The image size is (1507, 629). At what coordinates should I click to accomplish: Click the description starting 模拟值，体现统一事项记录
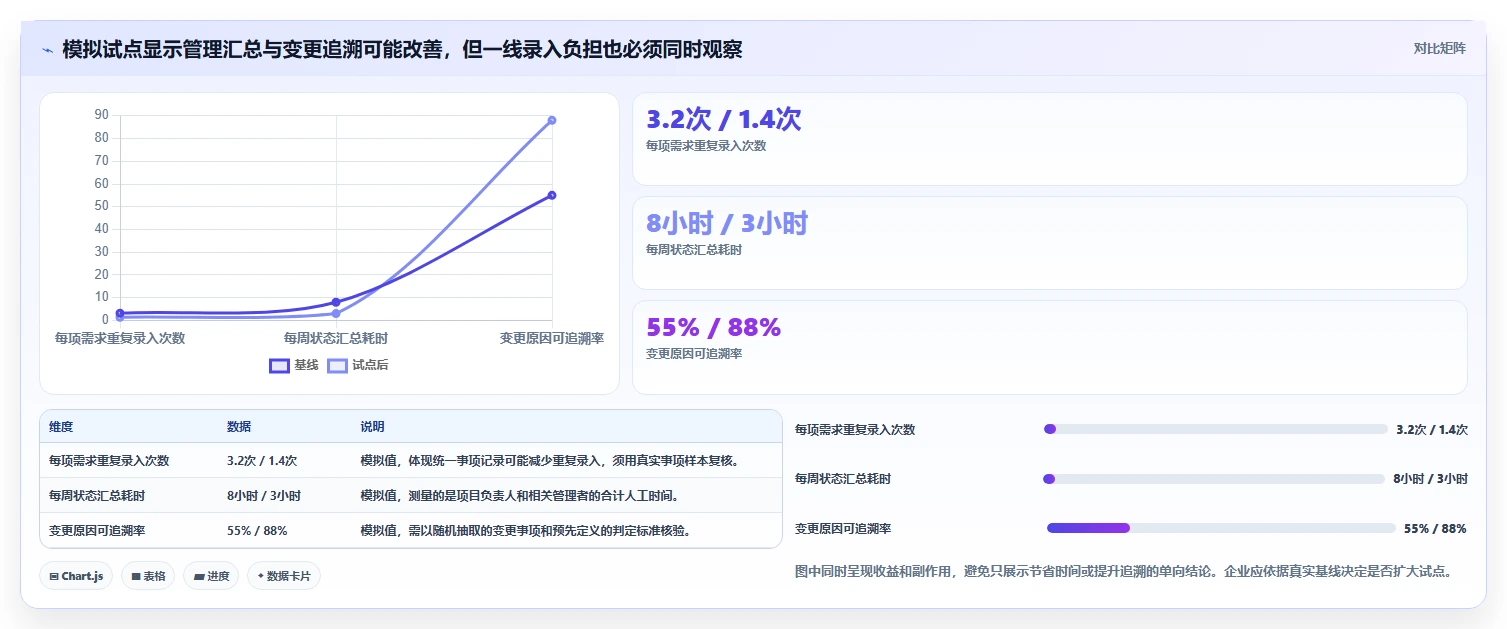(x=550, y=461)
